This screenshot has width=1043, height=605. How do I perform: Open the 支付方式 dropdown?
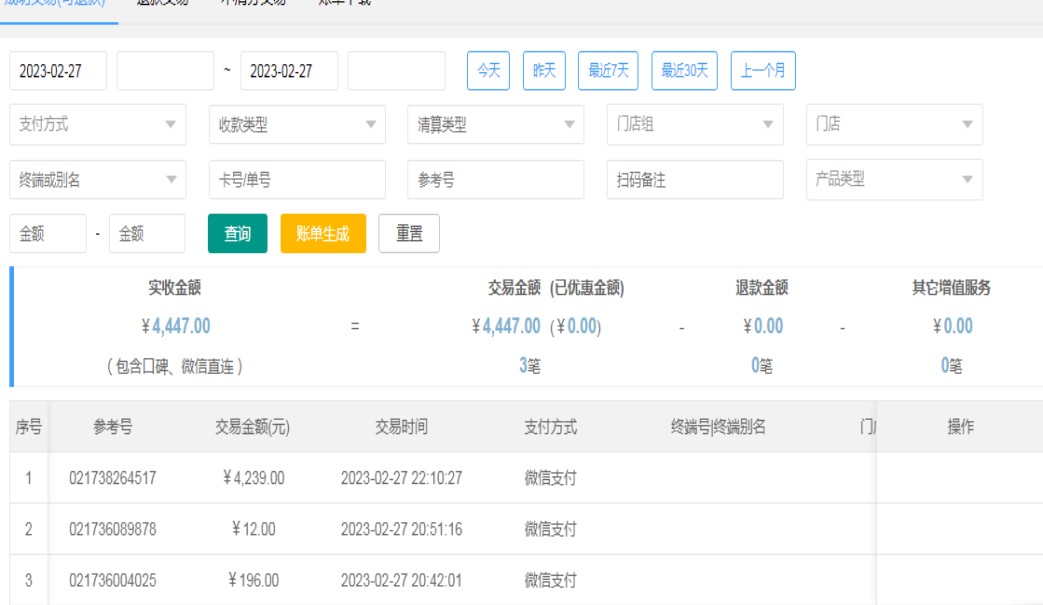pyautogui.click(x=97, y=125)
